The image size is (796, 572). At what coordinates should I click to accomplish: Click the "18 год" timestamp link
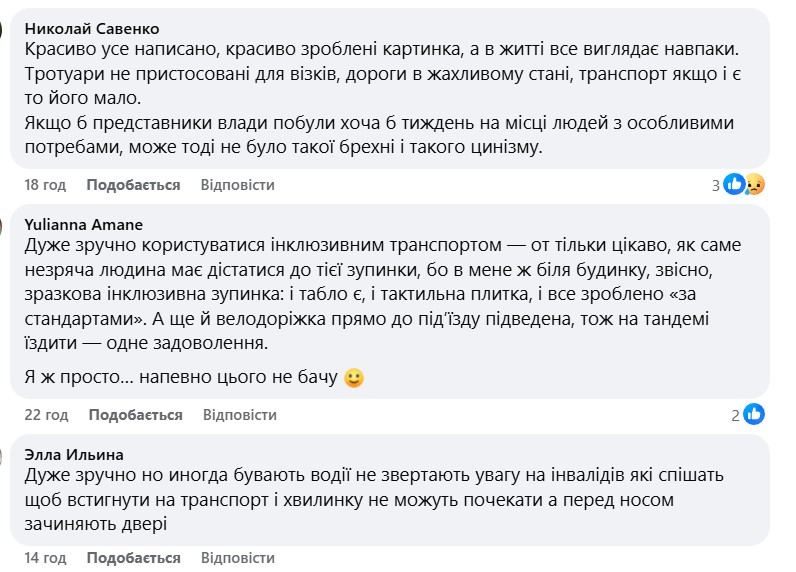point(45,185)
